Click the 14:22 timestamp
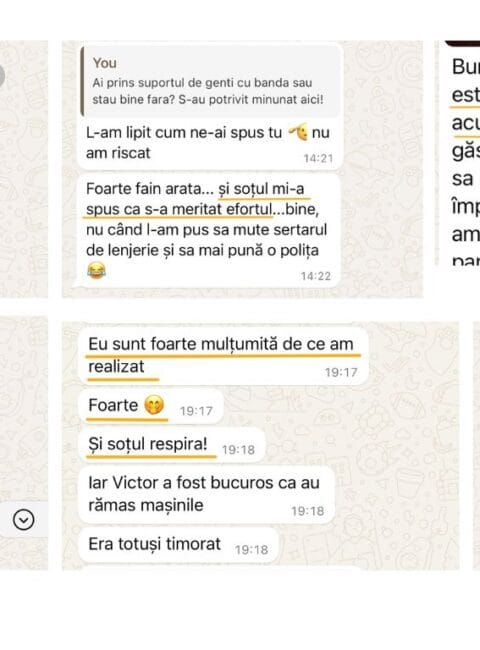The height and width of the screenshot is (650, 480). 315,276
